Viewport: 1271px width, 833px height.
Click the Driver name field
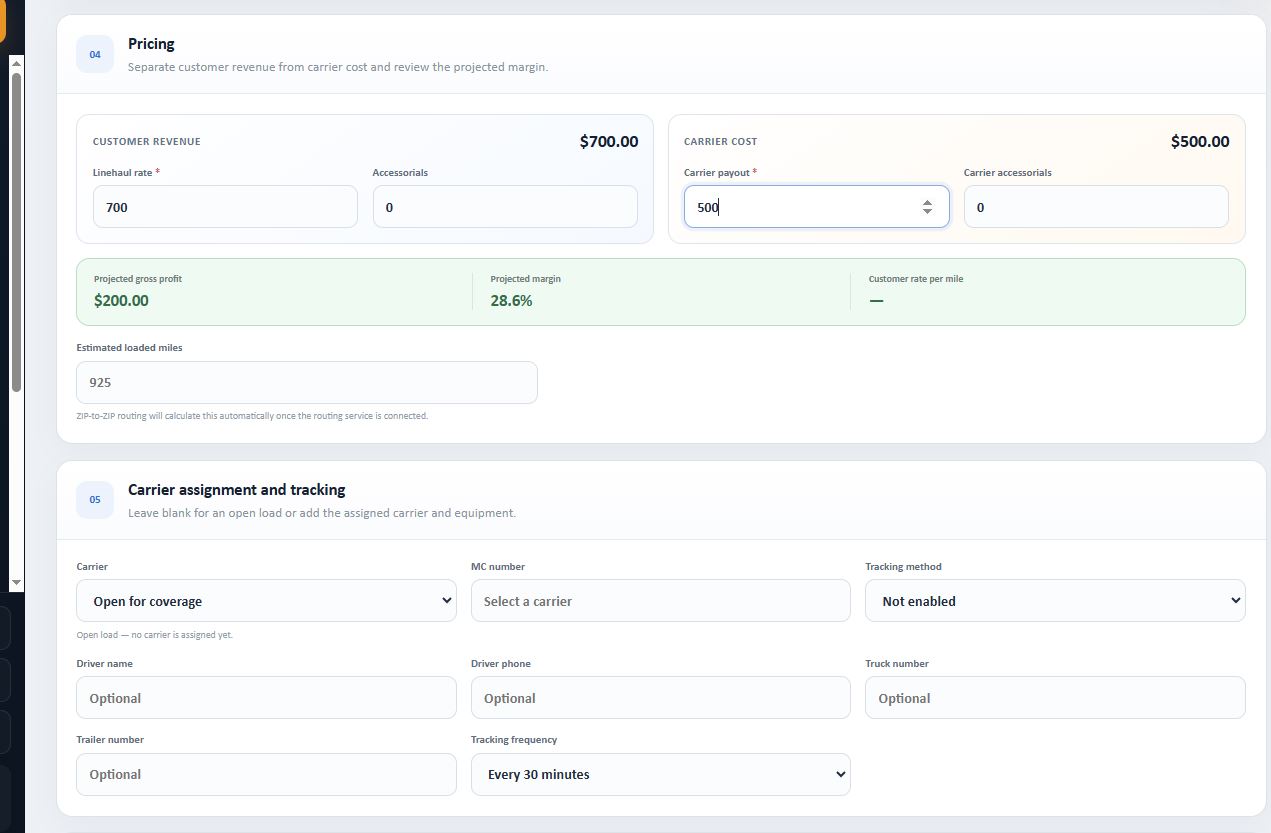point(266,698)
